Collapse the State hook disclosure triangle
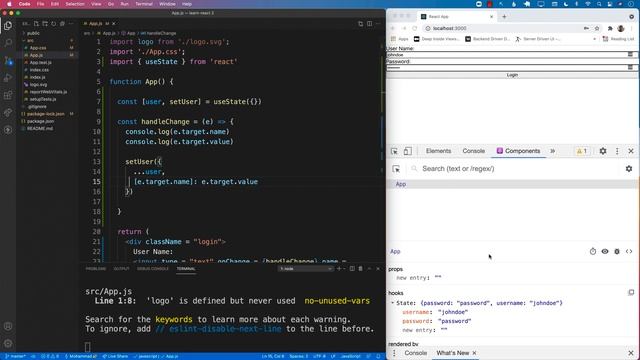This screenshot has height=360, width=640. coord(393,303)
